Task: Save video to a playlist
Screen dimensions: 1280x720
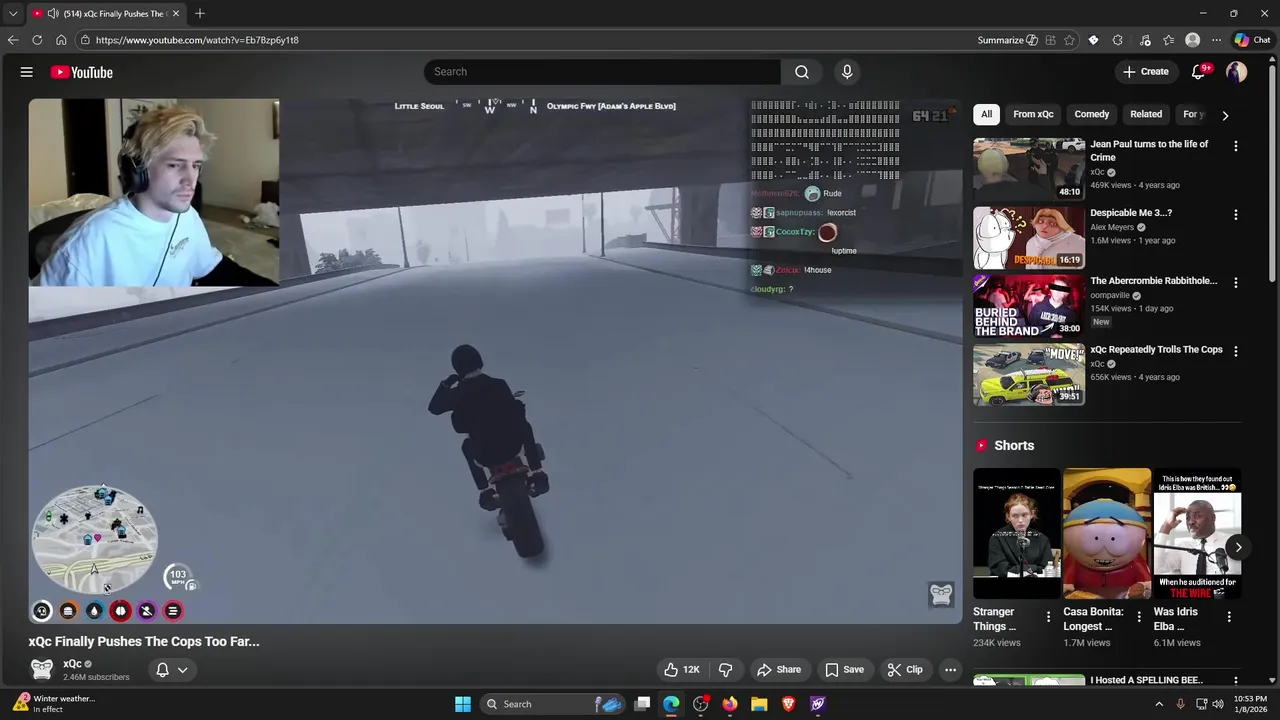Action: [844, 670]
